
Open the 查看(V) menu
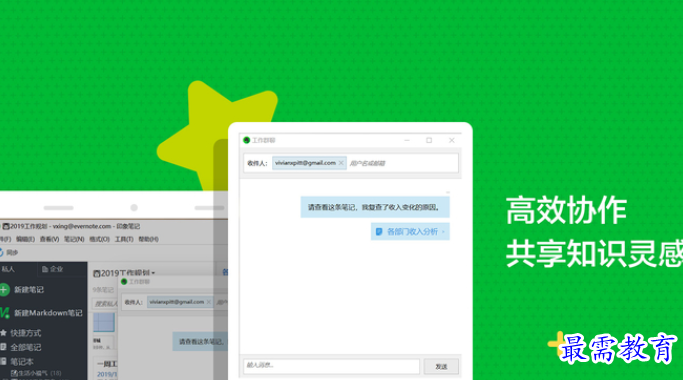click(49, 239)
